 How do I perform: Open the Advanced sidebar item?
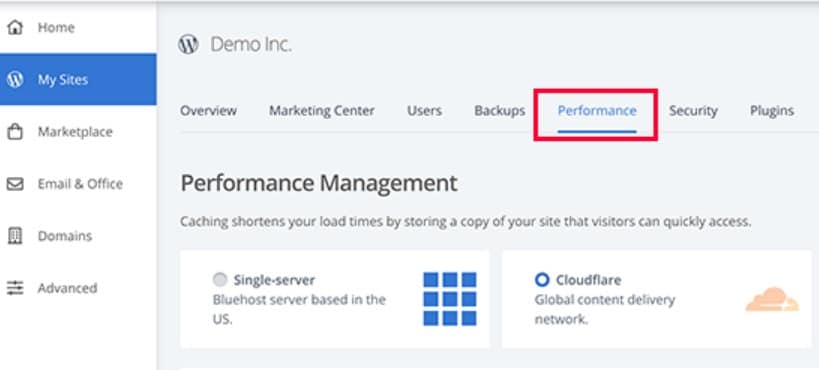pyautogui.click(x=78, y=288)
